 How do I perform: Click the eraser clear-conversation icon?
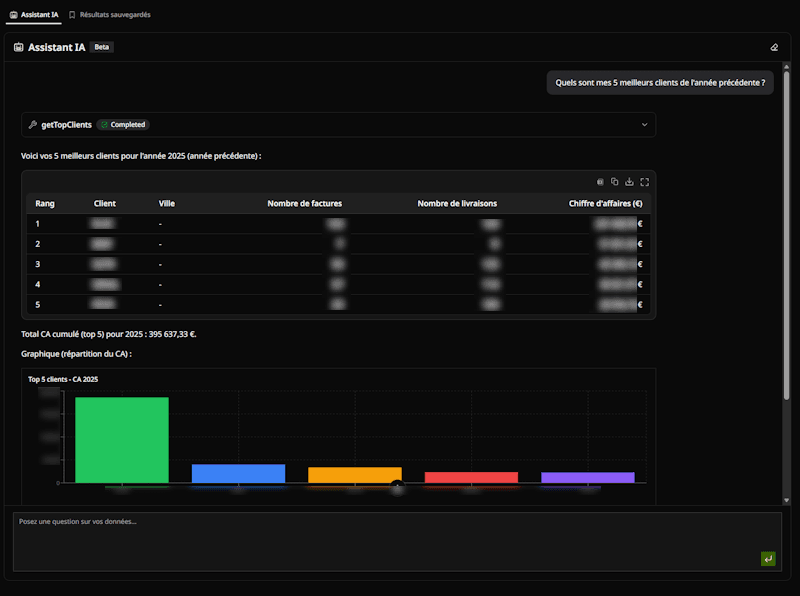(x=773, y=47)
